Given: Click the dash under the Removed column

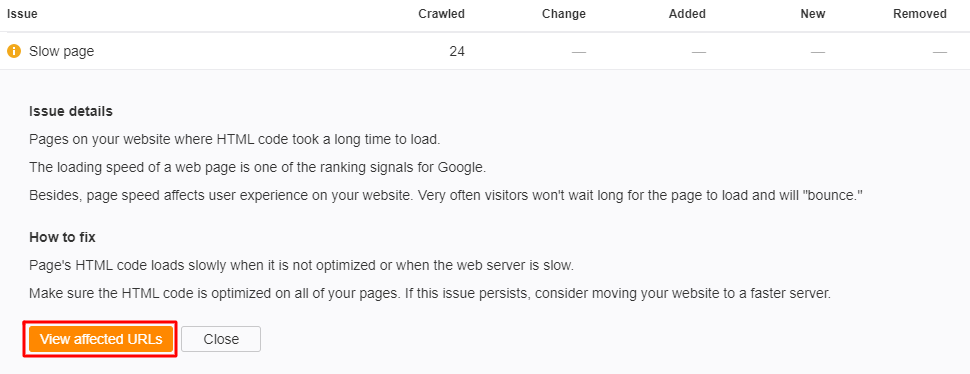Looking at the screenshot, I should coord(940,52).
